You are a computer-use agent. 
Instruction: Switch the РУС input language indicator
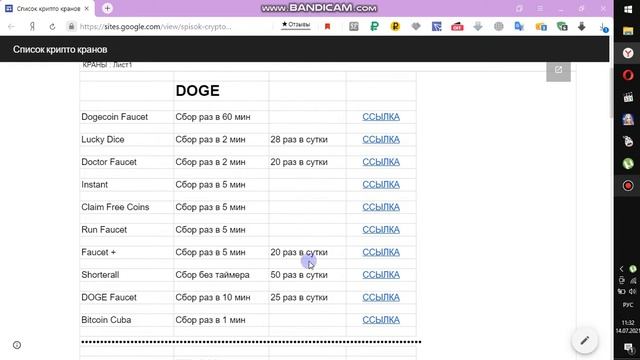(x=628, y=305)
